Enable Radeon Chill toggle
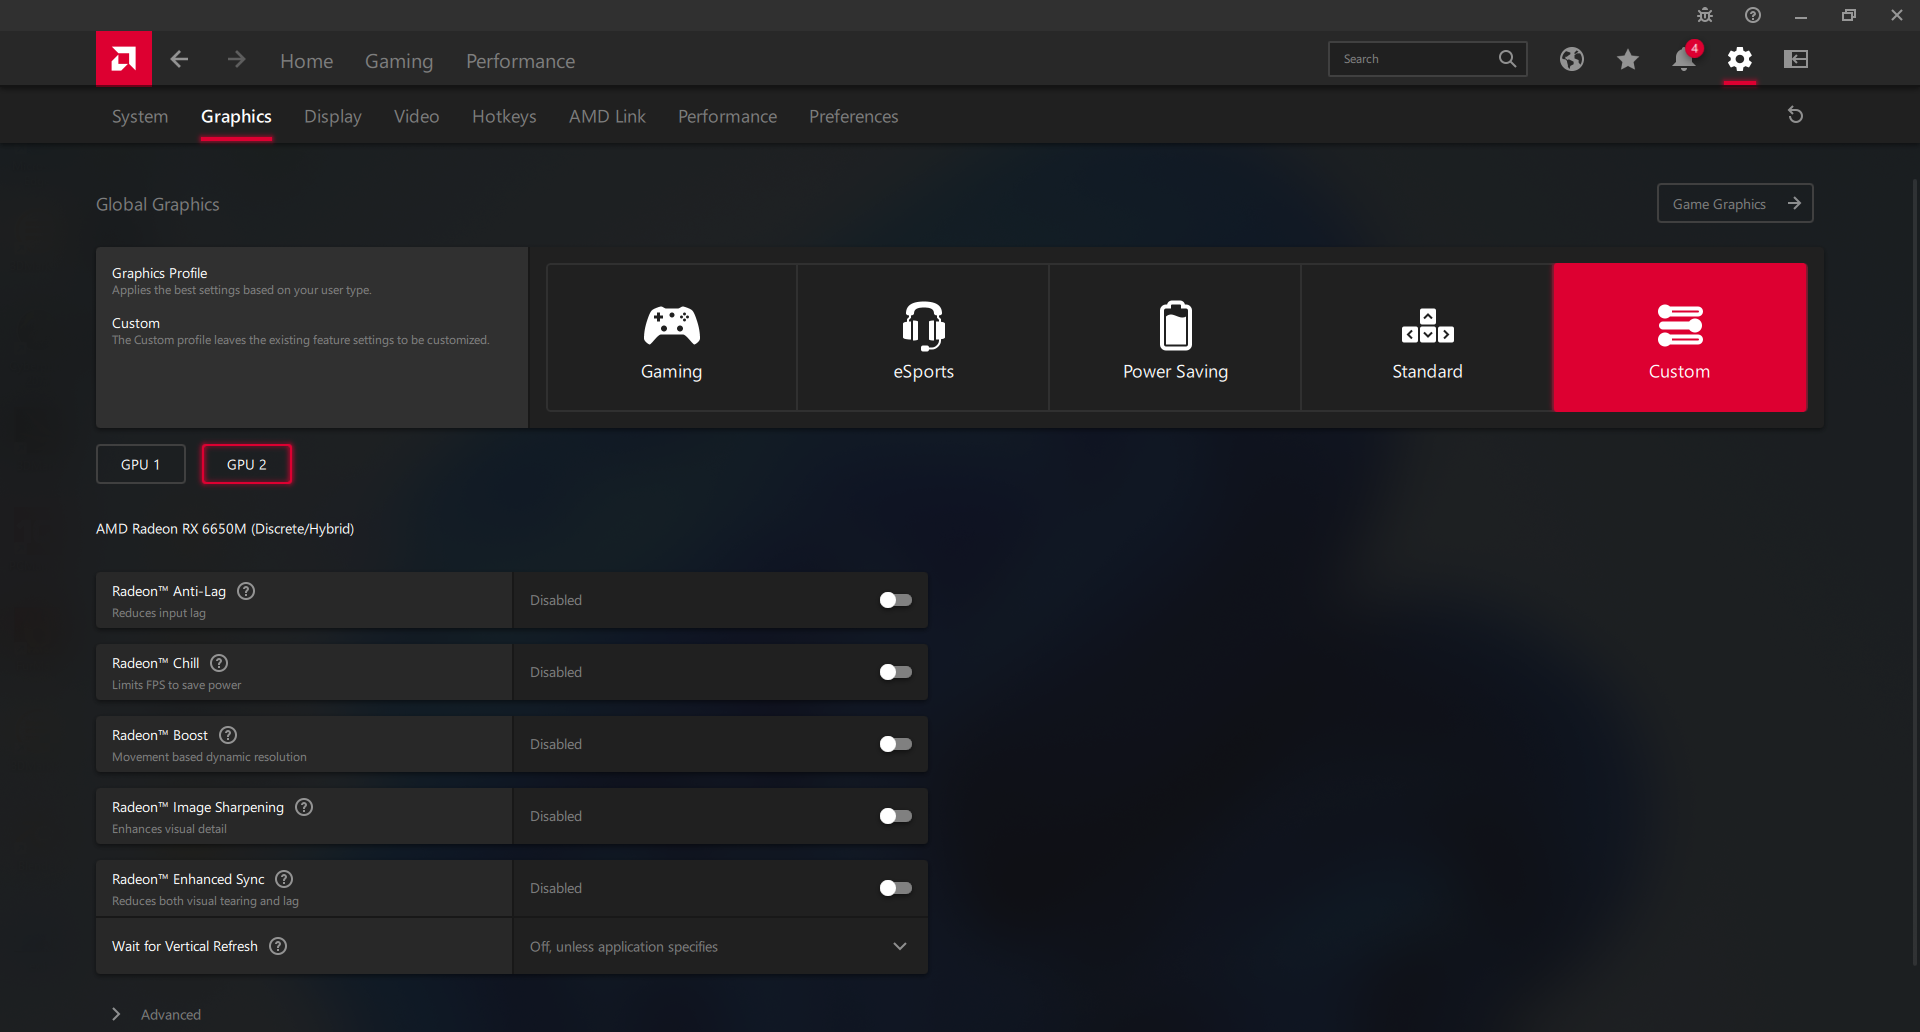The image size is (1920, 1032). (896, 672)
